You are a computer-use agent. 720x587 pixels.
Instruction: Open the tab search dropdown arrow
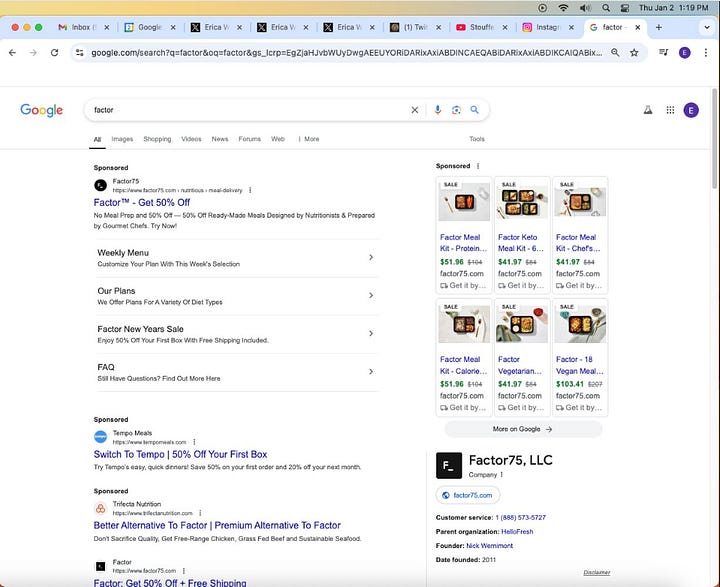(707, 28)
